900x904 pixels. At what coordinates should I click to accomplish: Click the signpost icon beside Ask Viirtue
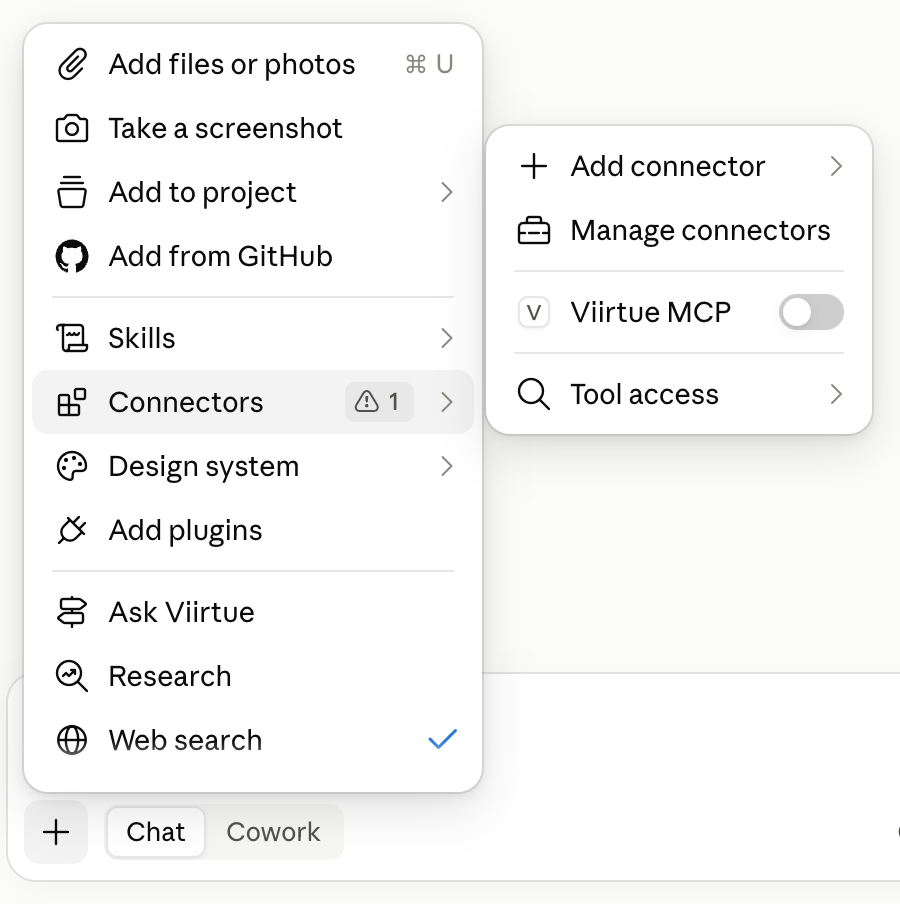point(72,612)
